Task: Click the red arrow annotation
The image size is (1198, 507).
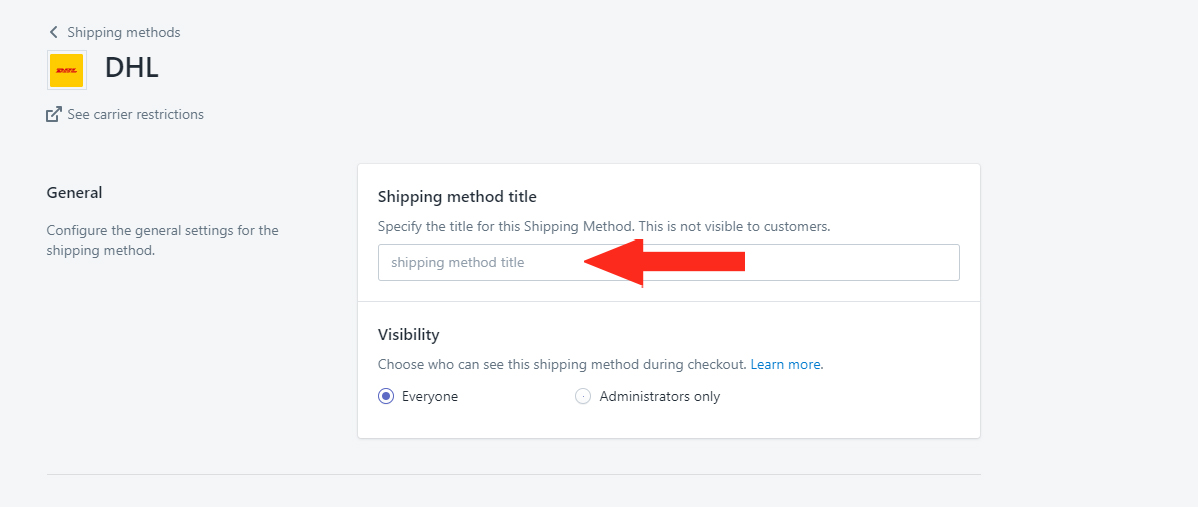Action: tap(664, 262)
